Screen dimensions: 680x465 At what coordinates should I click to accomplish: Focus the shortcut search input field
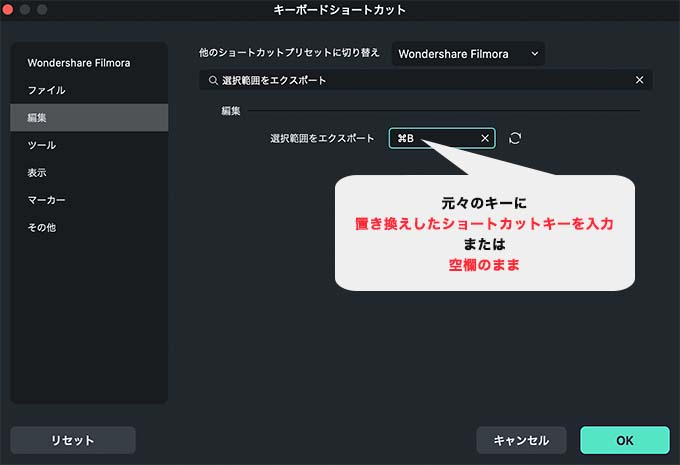click(x=426, y=80)
